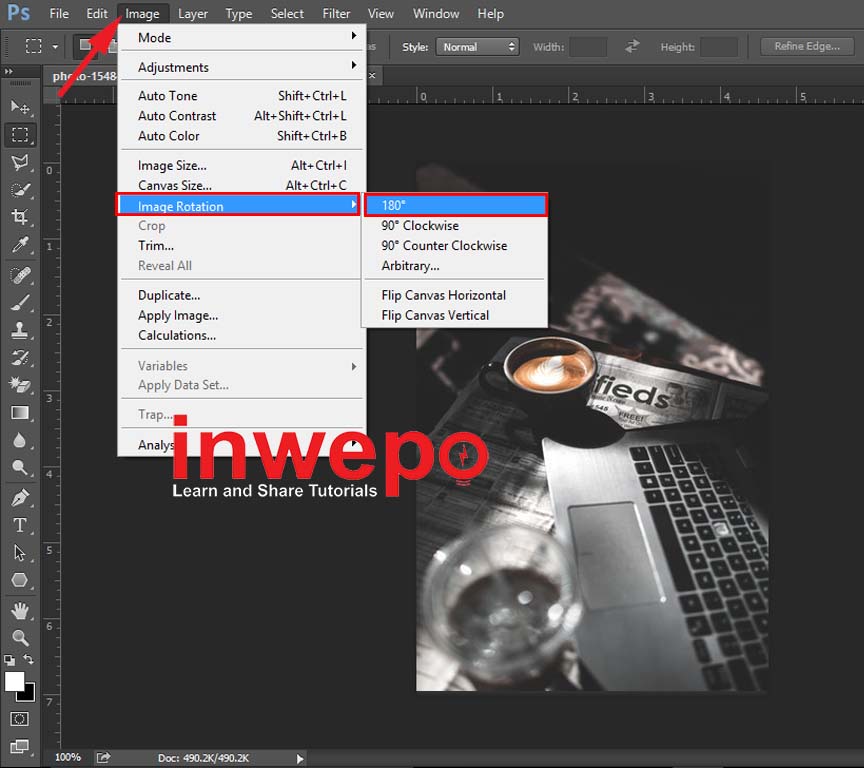Choose Flip Canvas Vertical
The height and width of the screenshot is (768, 864).
point(456,315)
